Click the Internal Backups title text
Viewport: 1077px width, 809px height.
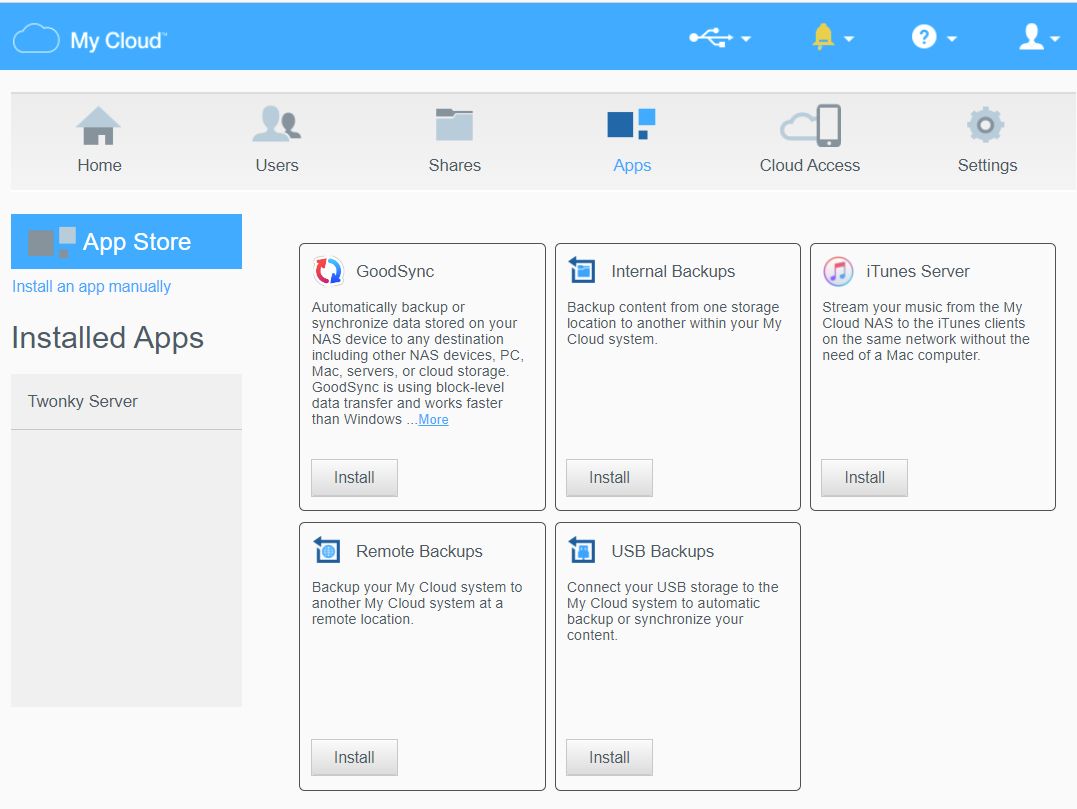pos(673,271)
